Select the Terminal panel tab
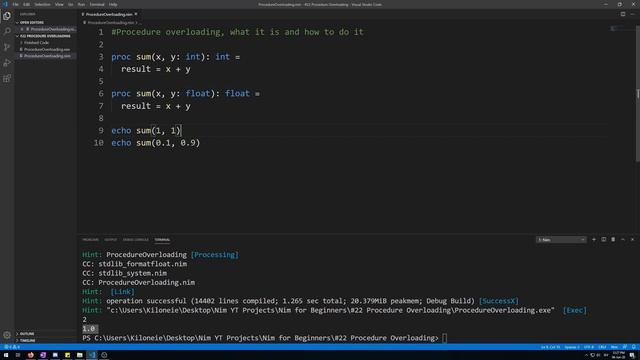This screenshot has height=360, width=640. tap(162, 240)
